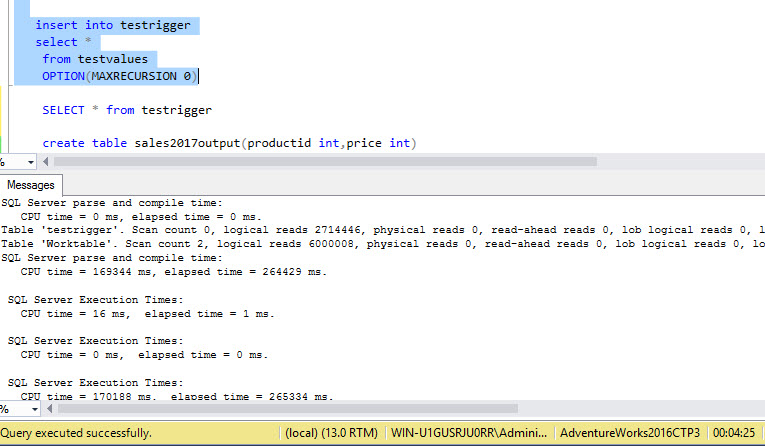This screenshot has width=765, height=446.
Task: Click the Messages scrollbar left arrow
Action: point(49,409)
